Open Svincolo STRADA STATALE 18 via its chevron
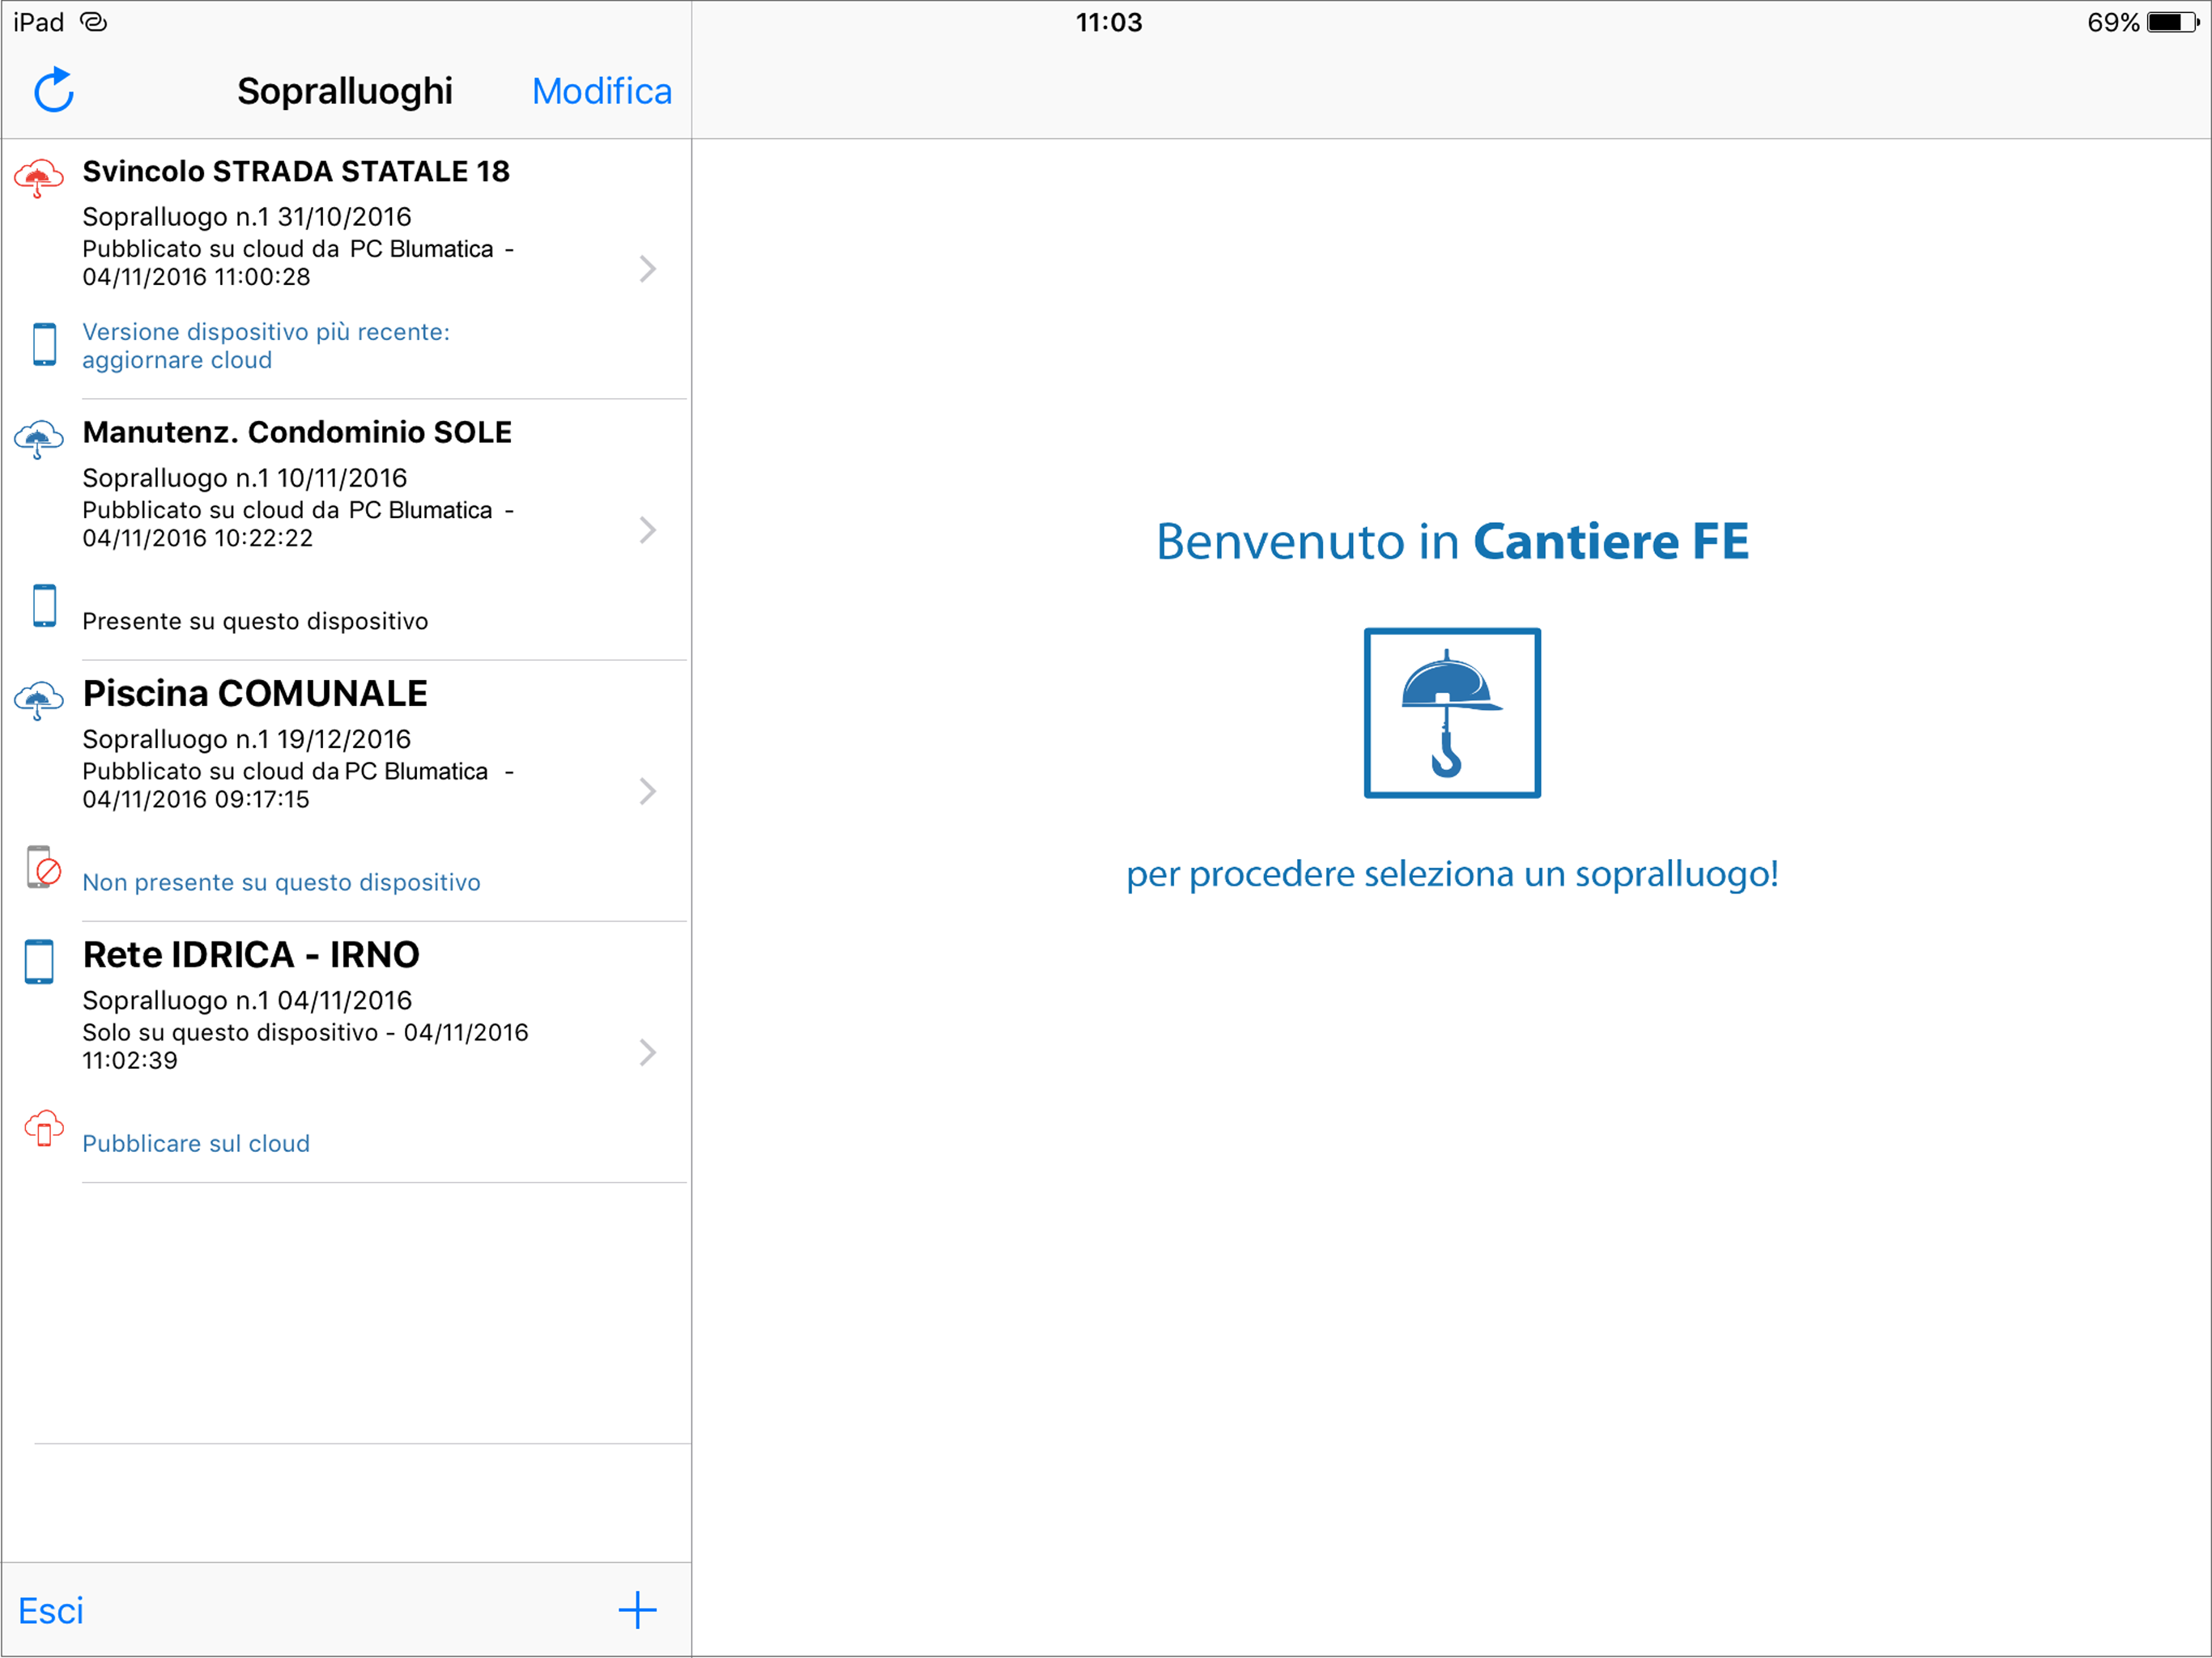Image resolution: width=2212 pixels, height=1658 pixels. coord(647,268)
